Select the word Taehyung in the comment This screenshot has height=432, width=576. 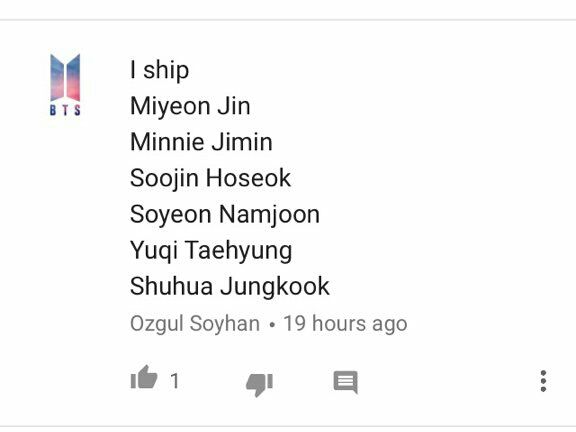tap(238, 251)
